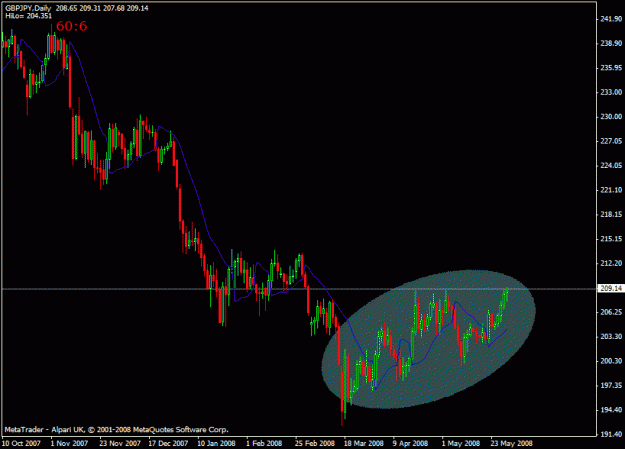Click the 227.05 price scale label
Screen dimensions: 625x449
point(611,141)
